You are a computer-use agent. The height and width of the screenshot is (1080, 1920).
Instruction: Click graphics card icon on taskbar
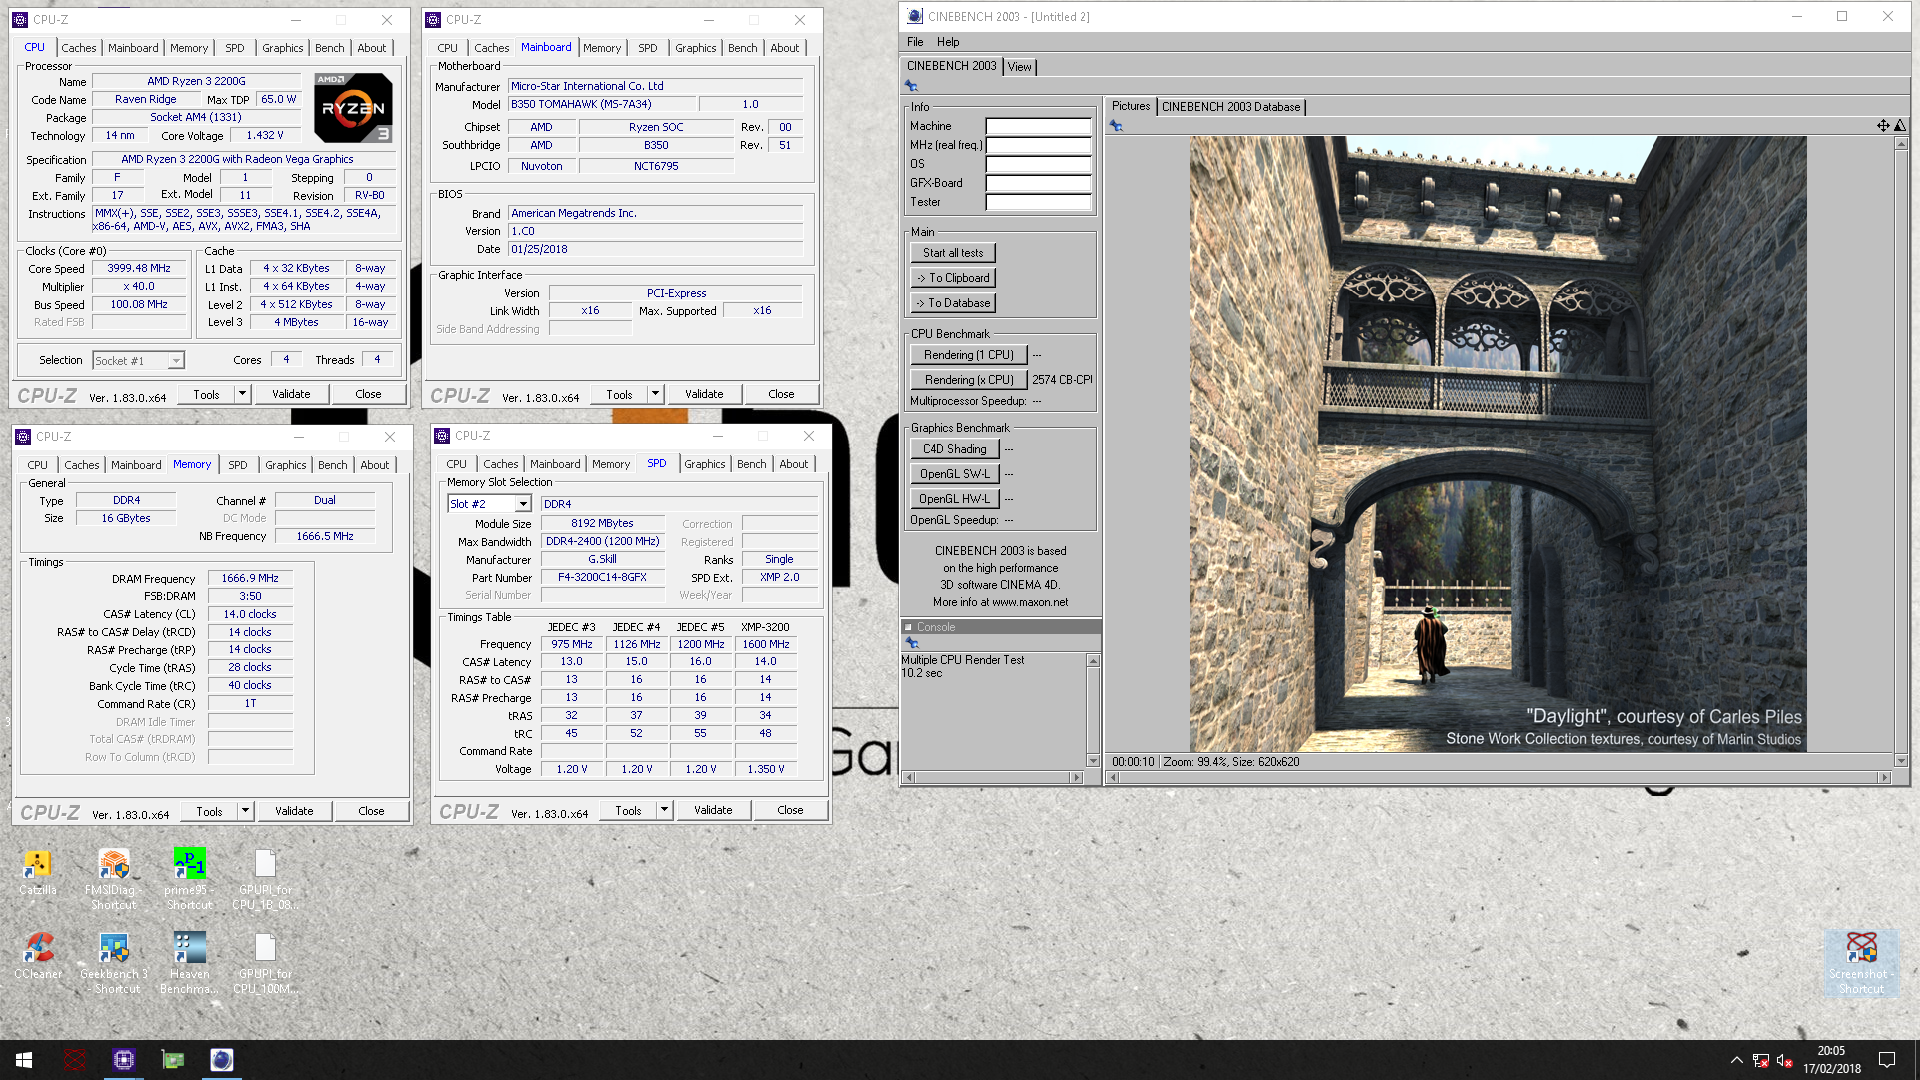coord(173,1060)
